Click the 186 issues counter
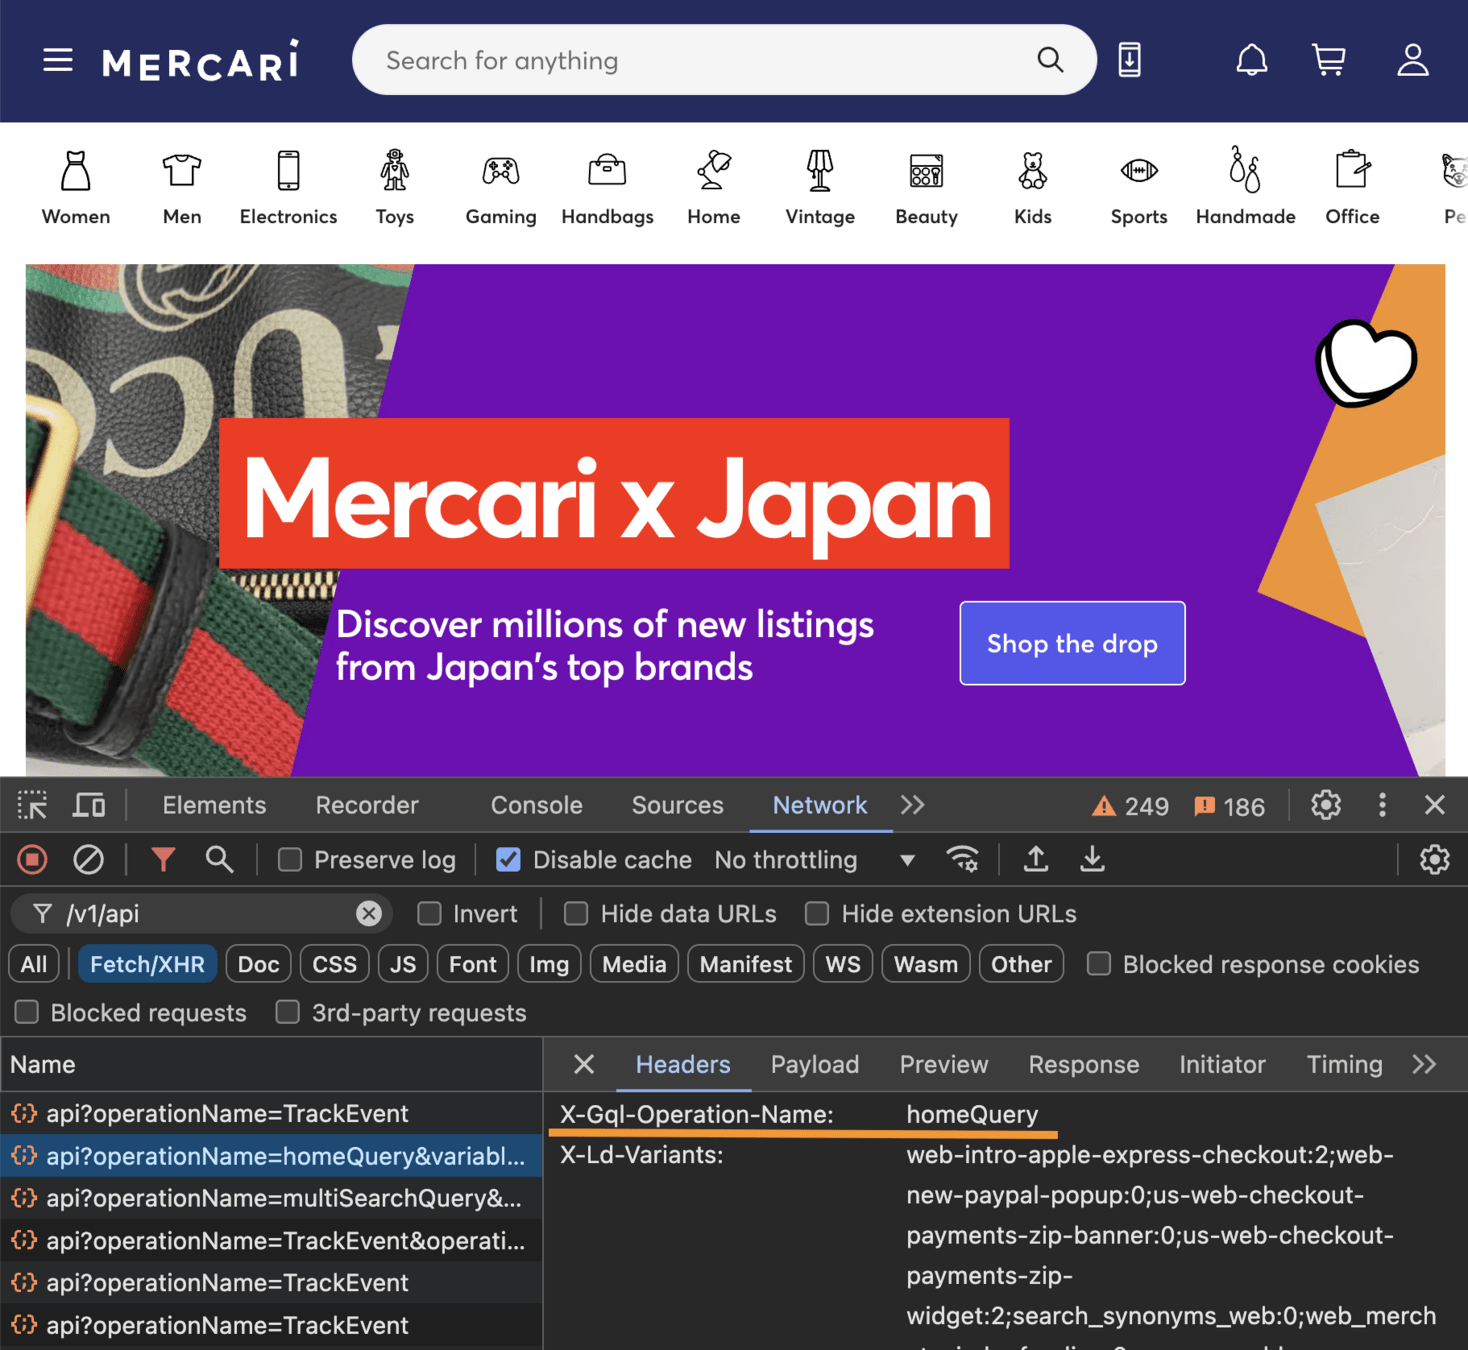 coord(1229,806)
